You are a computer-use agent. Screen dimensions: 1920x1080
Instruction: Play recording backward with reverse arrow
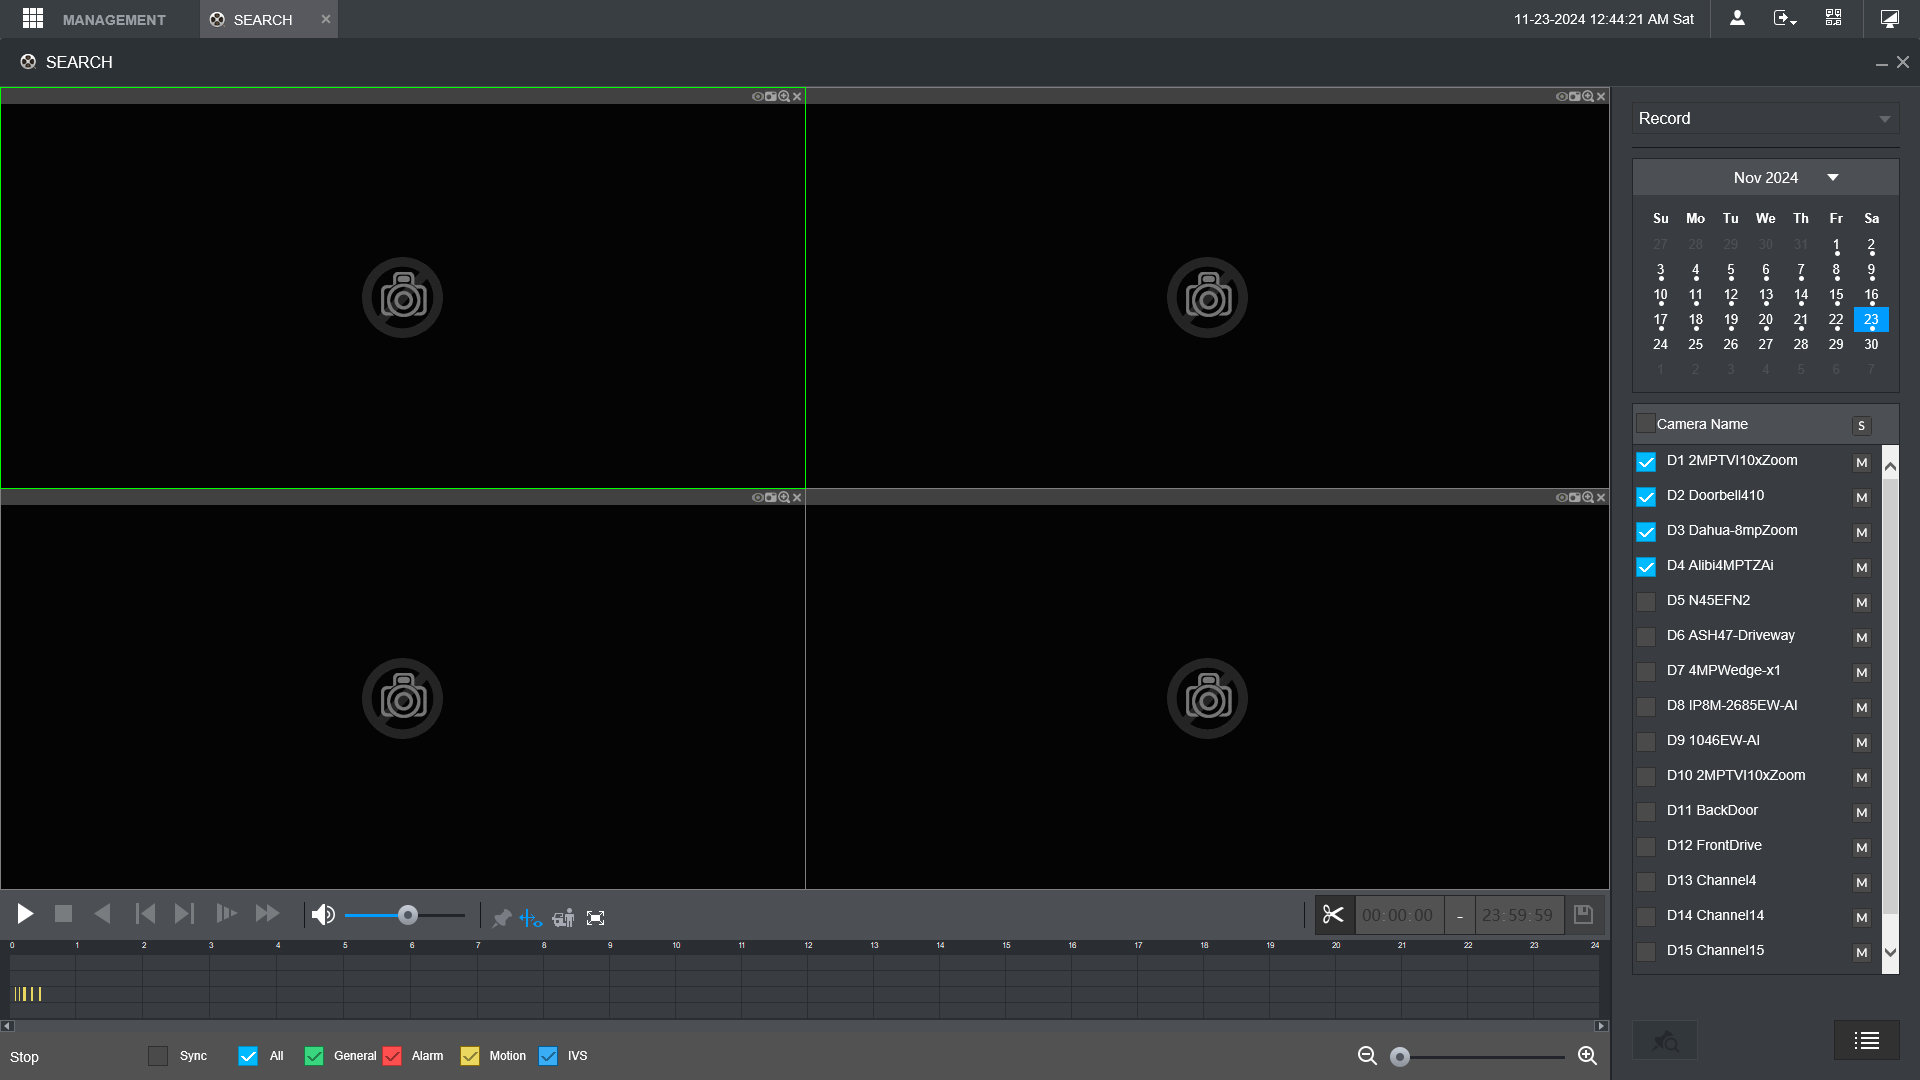[102, 914]
